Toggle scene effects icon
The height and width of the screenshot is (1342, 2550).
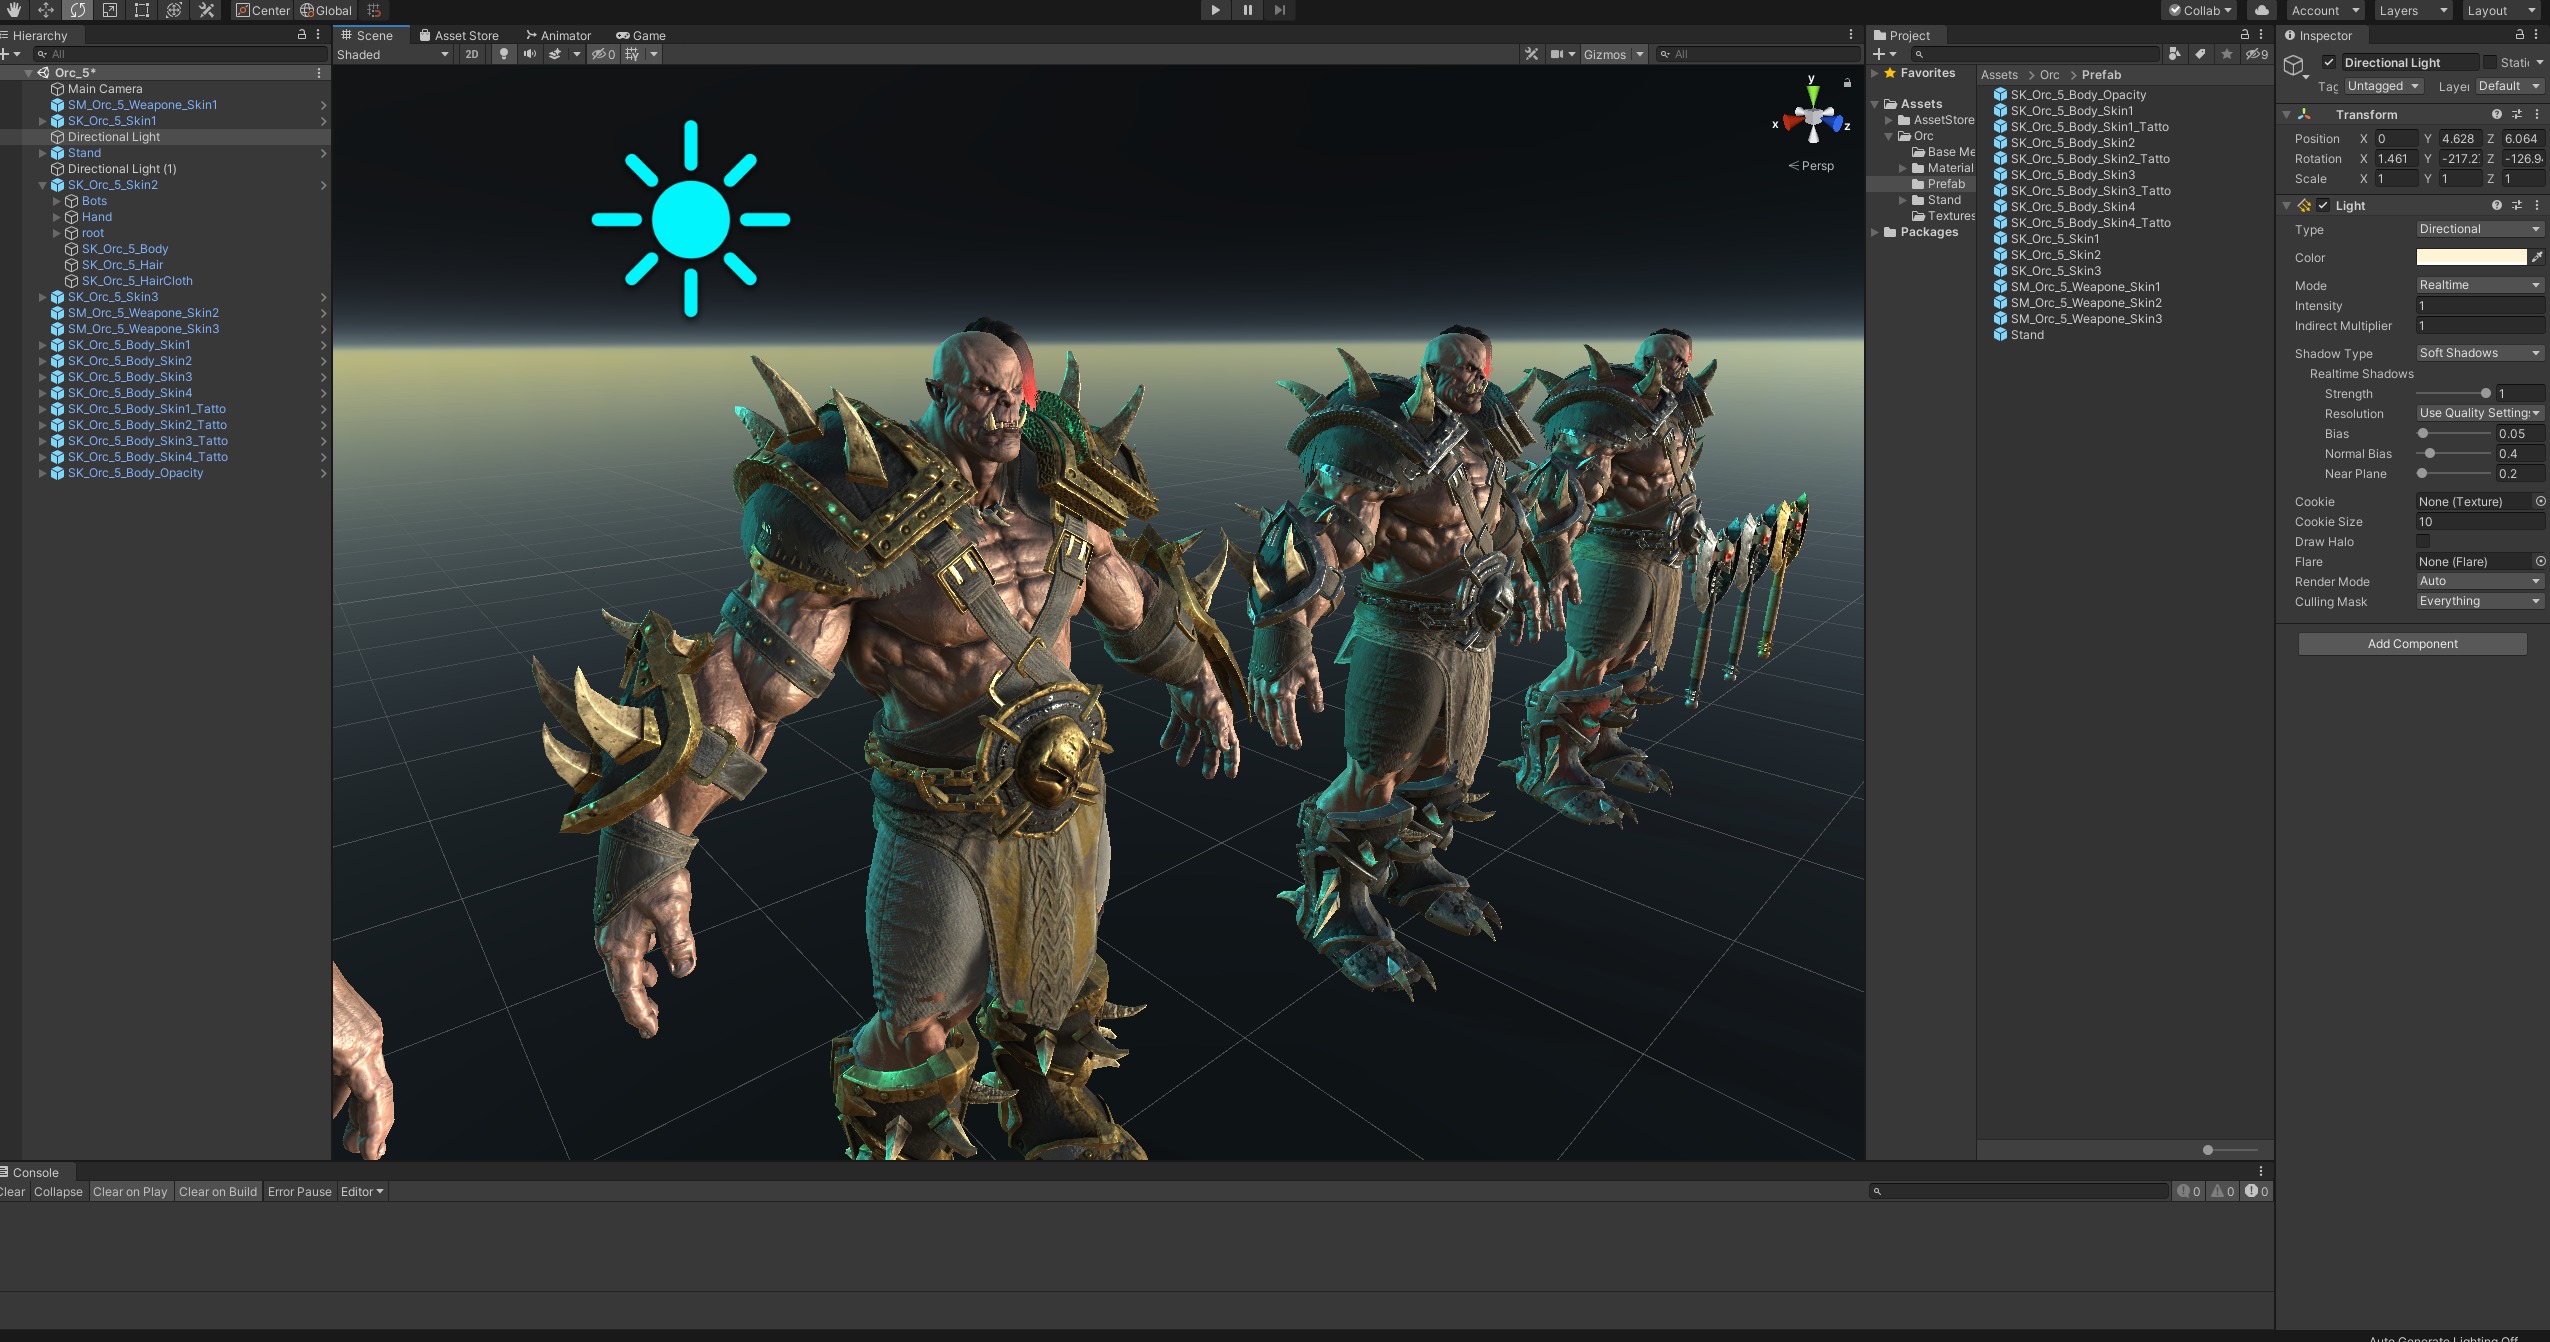coord(555,54)
